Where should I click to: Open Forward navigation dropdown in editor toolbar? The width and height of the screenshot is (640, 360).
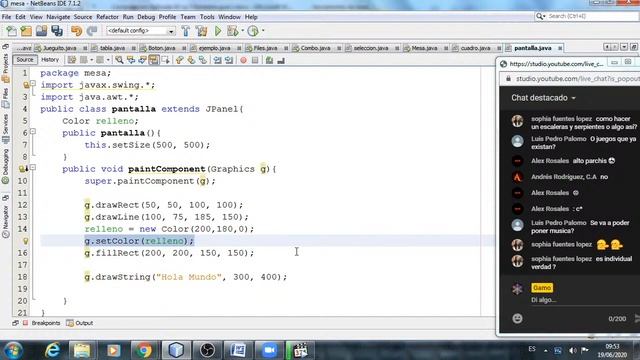pyautogui.click(x=108, y=60)
